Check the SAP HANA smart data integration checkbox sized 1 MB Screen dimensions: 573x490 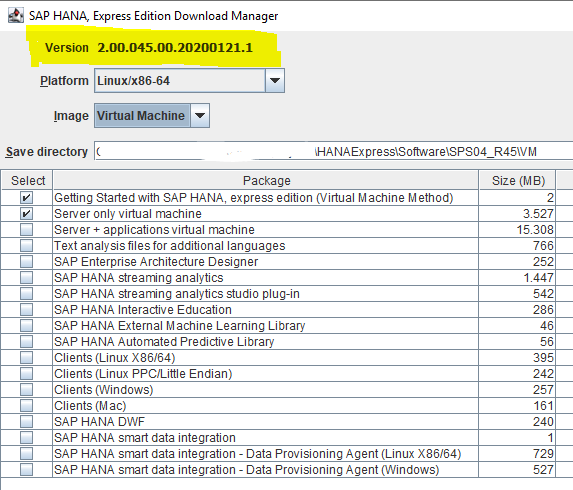(26, 438)
